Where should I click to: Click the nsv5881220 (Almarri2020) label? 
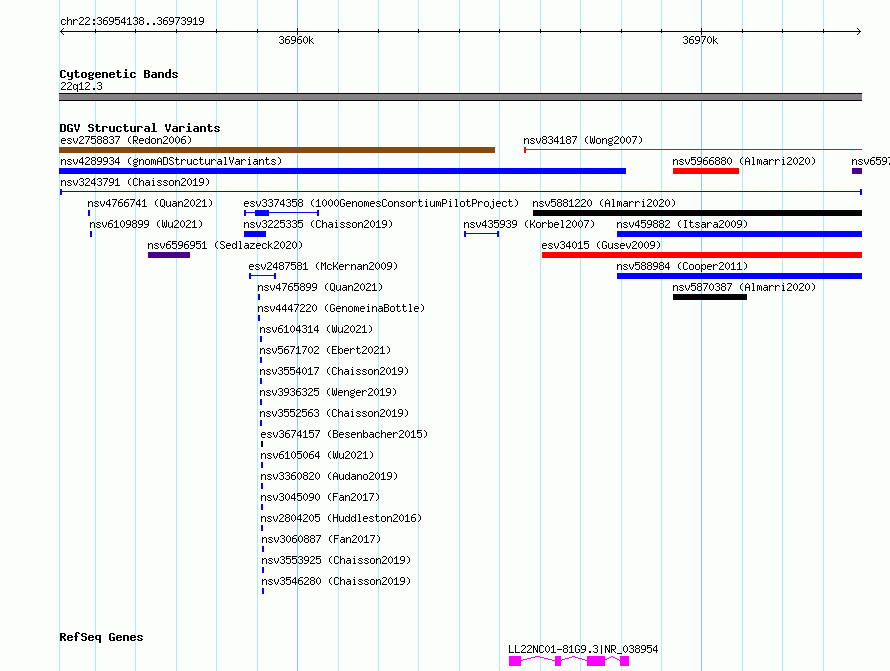click(x=604, y=203)
